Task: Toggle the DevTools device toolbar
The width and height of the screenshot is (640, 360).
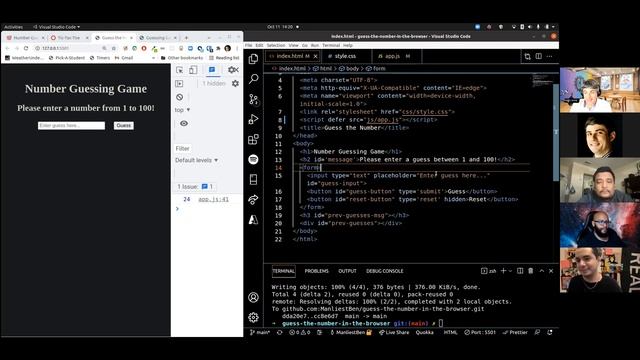Action: click(x=193, y=70)
